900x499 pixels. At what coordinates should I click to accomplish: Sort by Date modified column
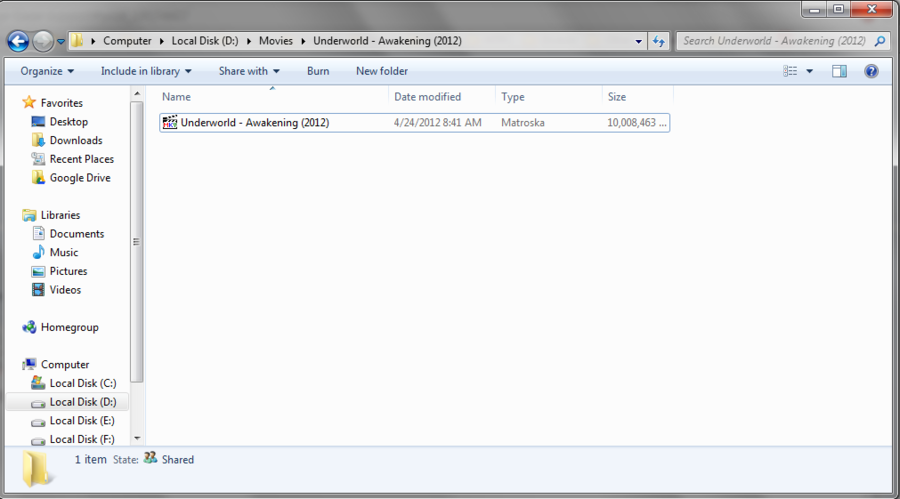click(441, 96)
